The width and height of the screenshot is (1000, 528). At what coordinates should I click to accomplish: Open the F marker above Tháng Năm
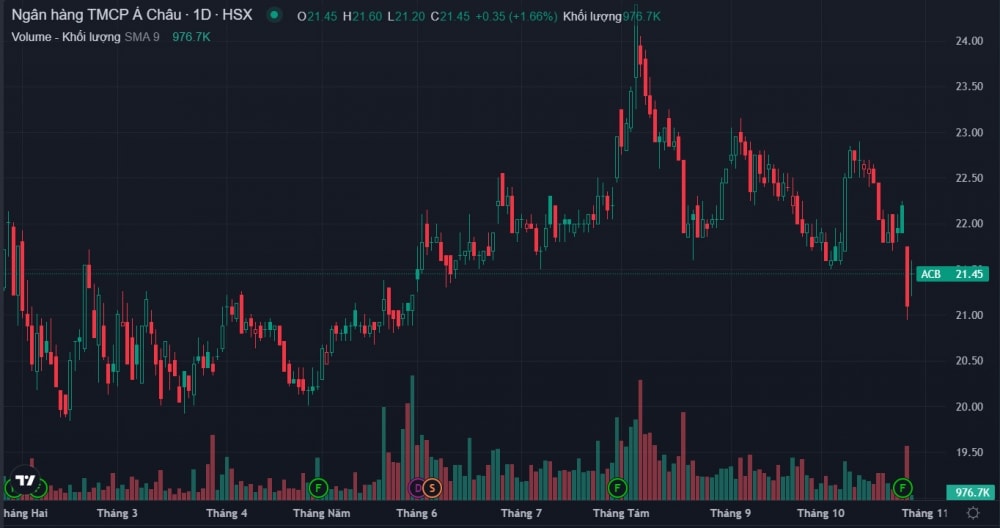(318, 488)
